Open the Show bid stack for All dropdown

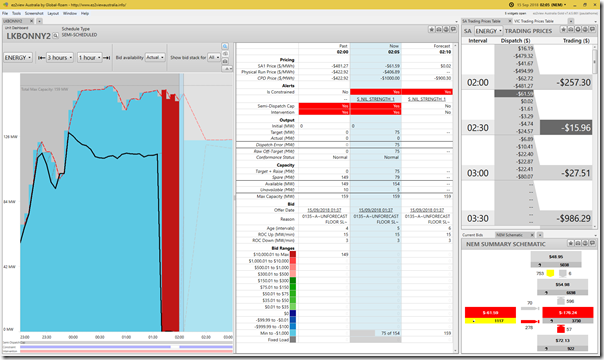click(213, 57)
